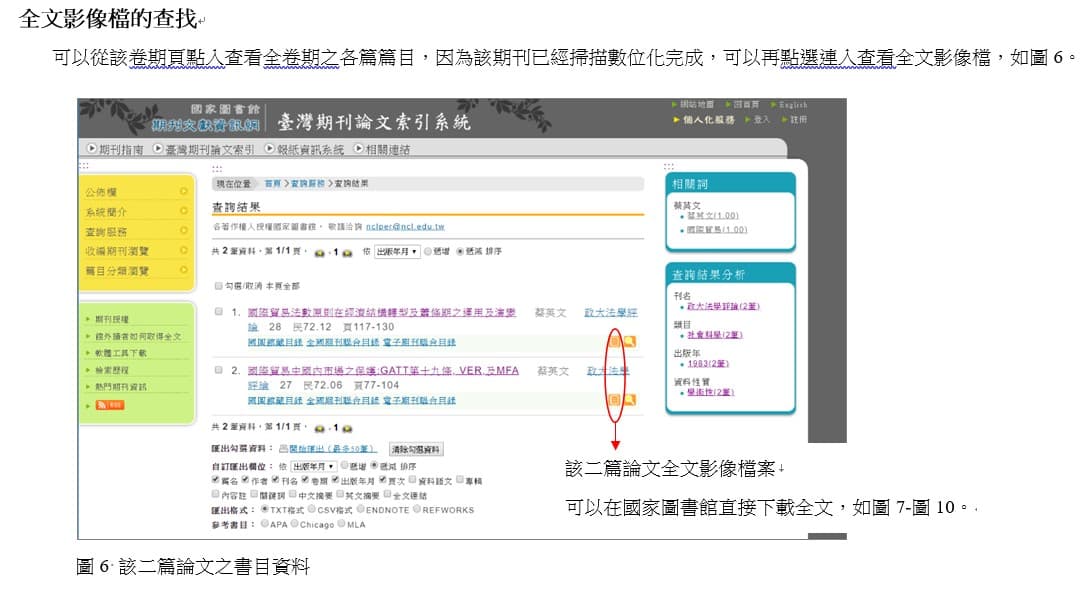Viewport: 1087px width, 593px height.
Task: Open 系統簡介 in the yellow sidebar
Action: (106, 212)
